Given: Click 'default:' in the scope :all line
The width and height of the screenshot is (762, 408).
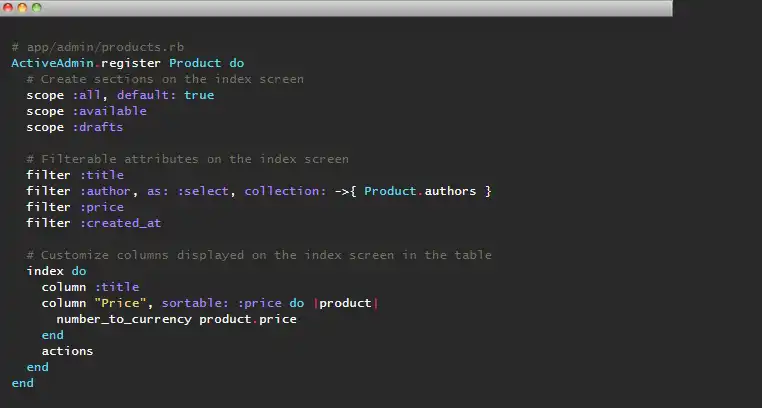Looking at the screenshot, I should click(x=146, y=95).
